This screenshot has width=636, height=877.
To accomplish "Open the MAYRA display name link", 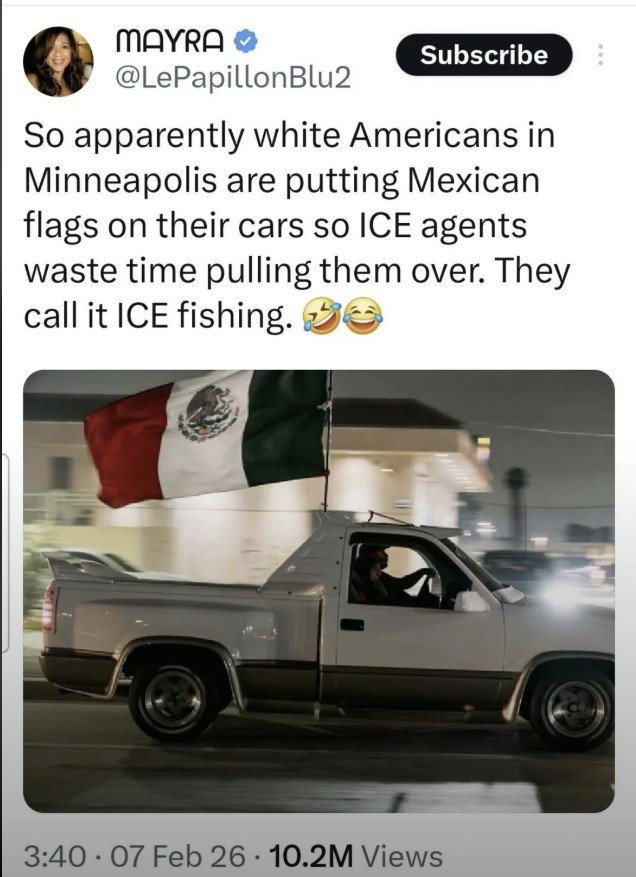I will (170, 42).
